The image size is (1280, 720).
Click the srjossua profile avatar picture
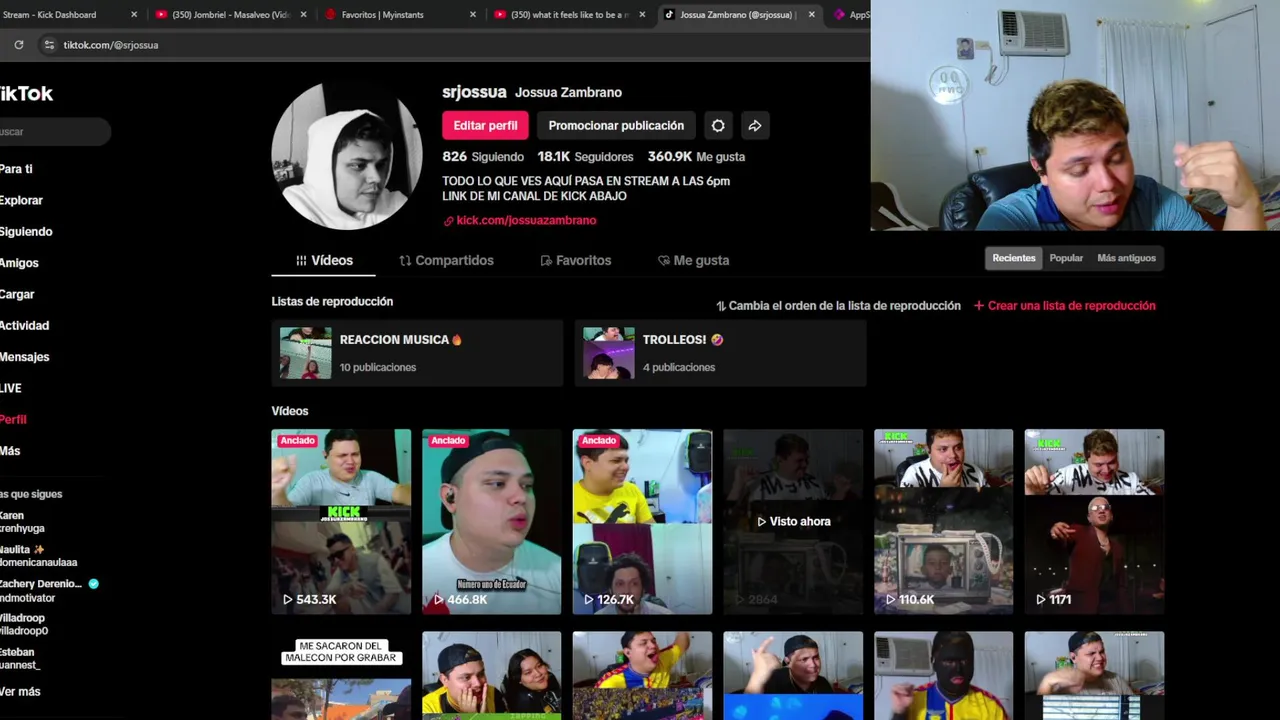347,156
